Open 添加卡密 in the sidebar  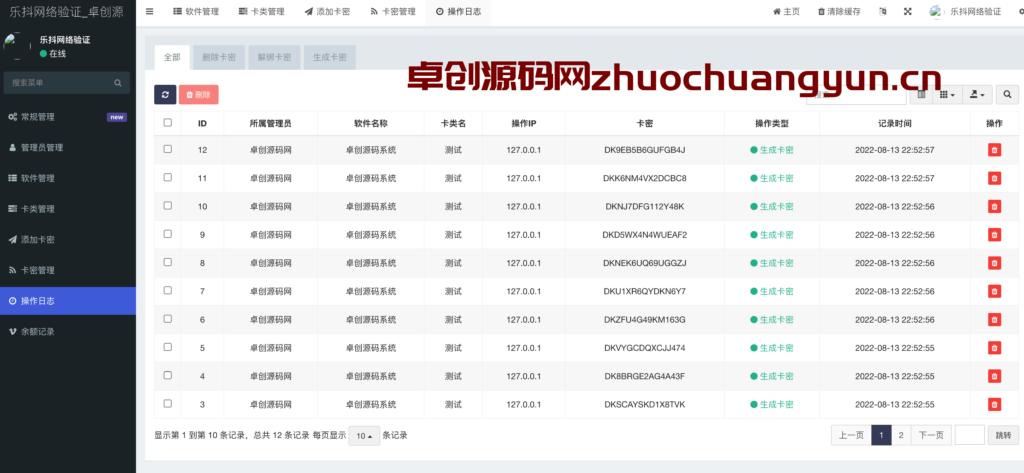tap(68, 240)
